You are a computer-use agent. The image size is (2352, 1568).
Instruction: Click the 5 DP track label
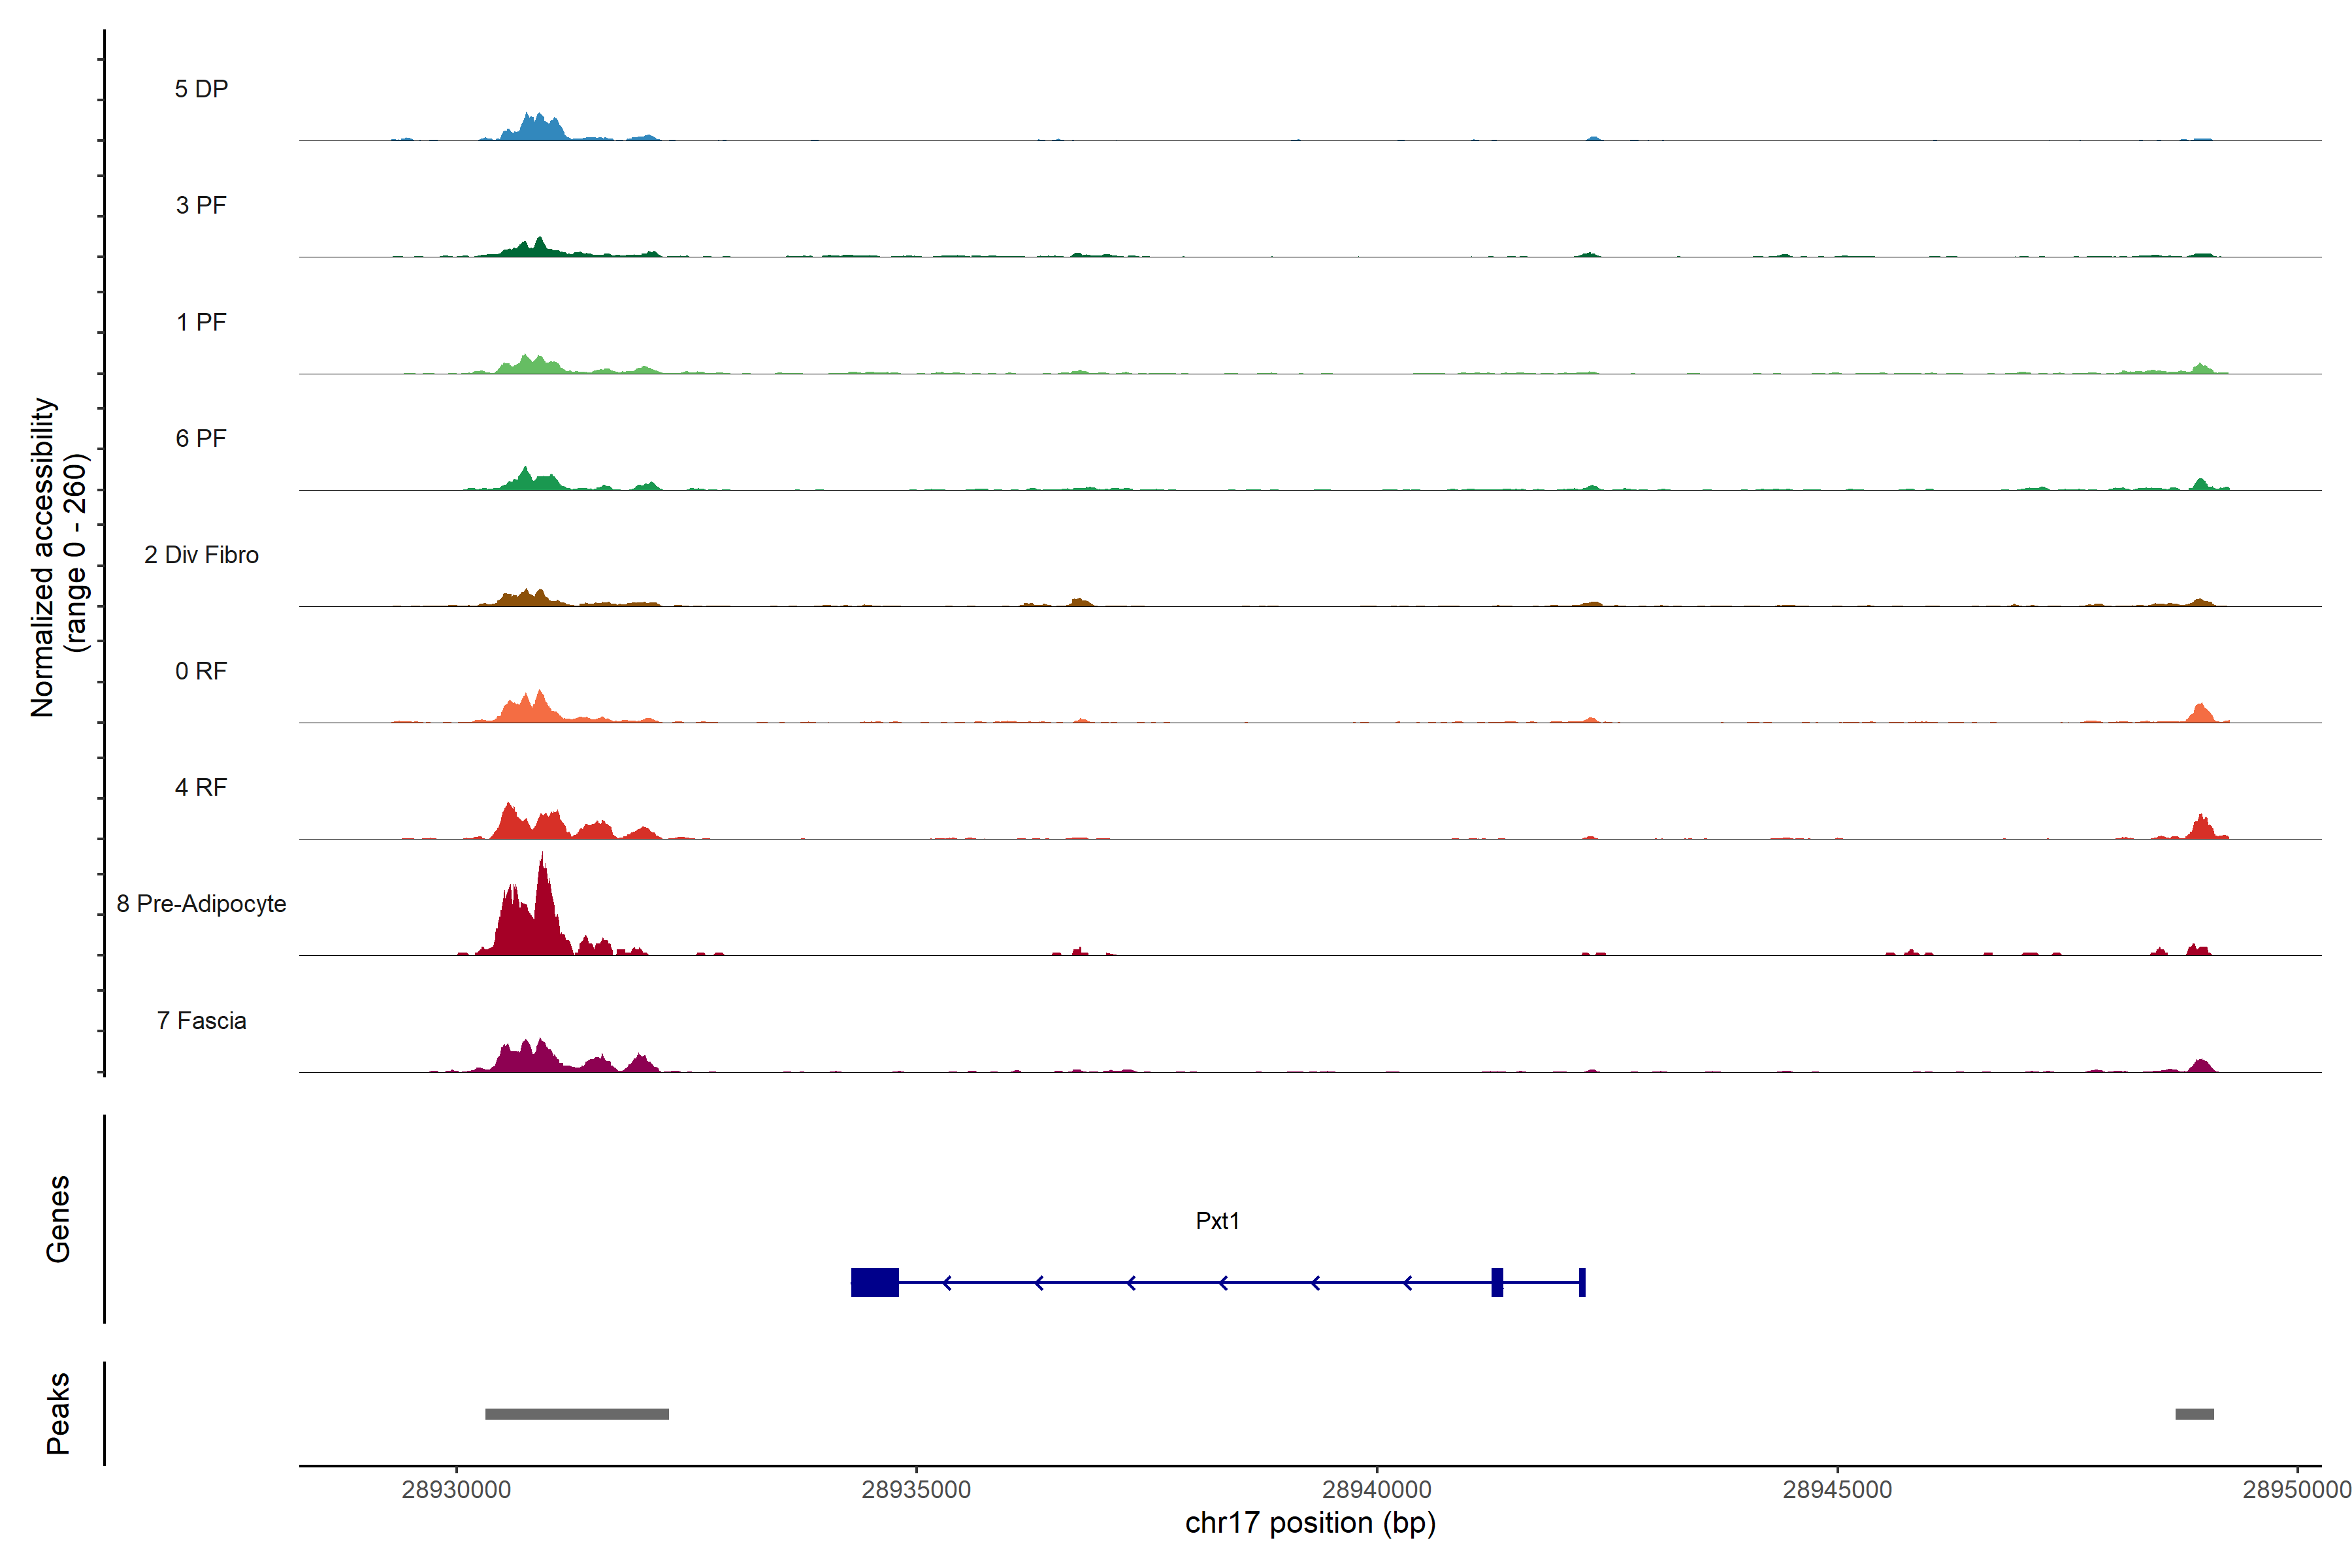coord(201,89)
